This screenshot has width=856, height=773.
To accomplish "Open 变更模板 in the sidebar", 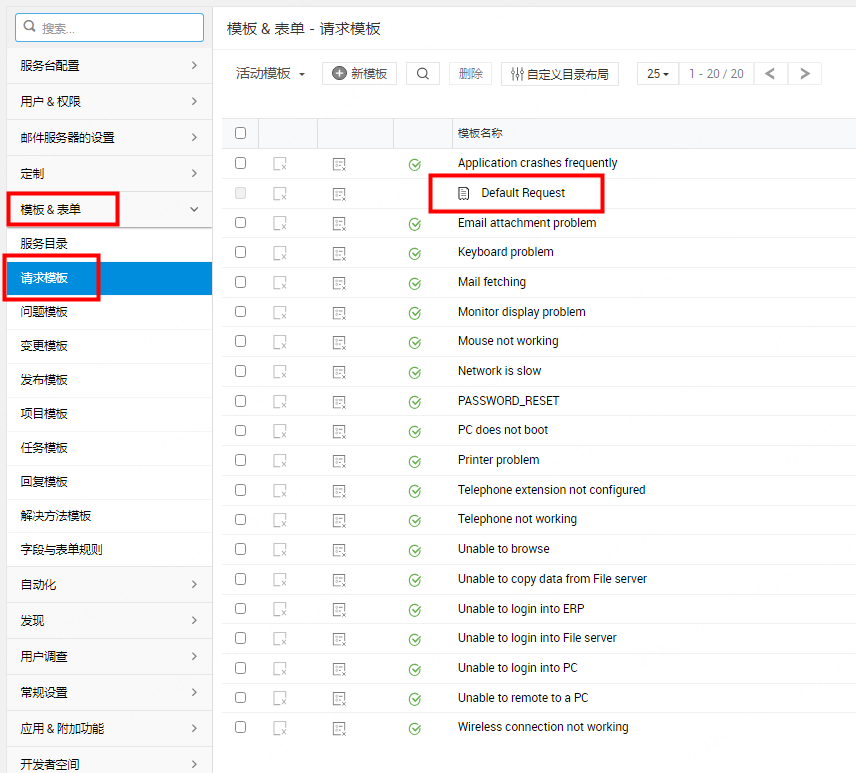I will pos(109,346).
